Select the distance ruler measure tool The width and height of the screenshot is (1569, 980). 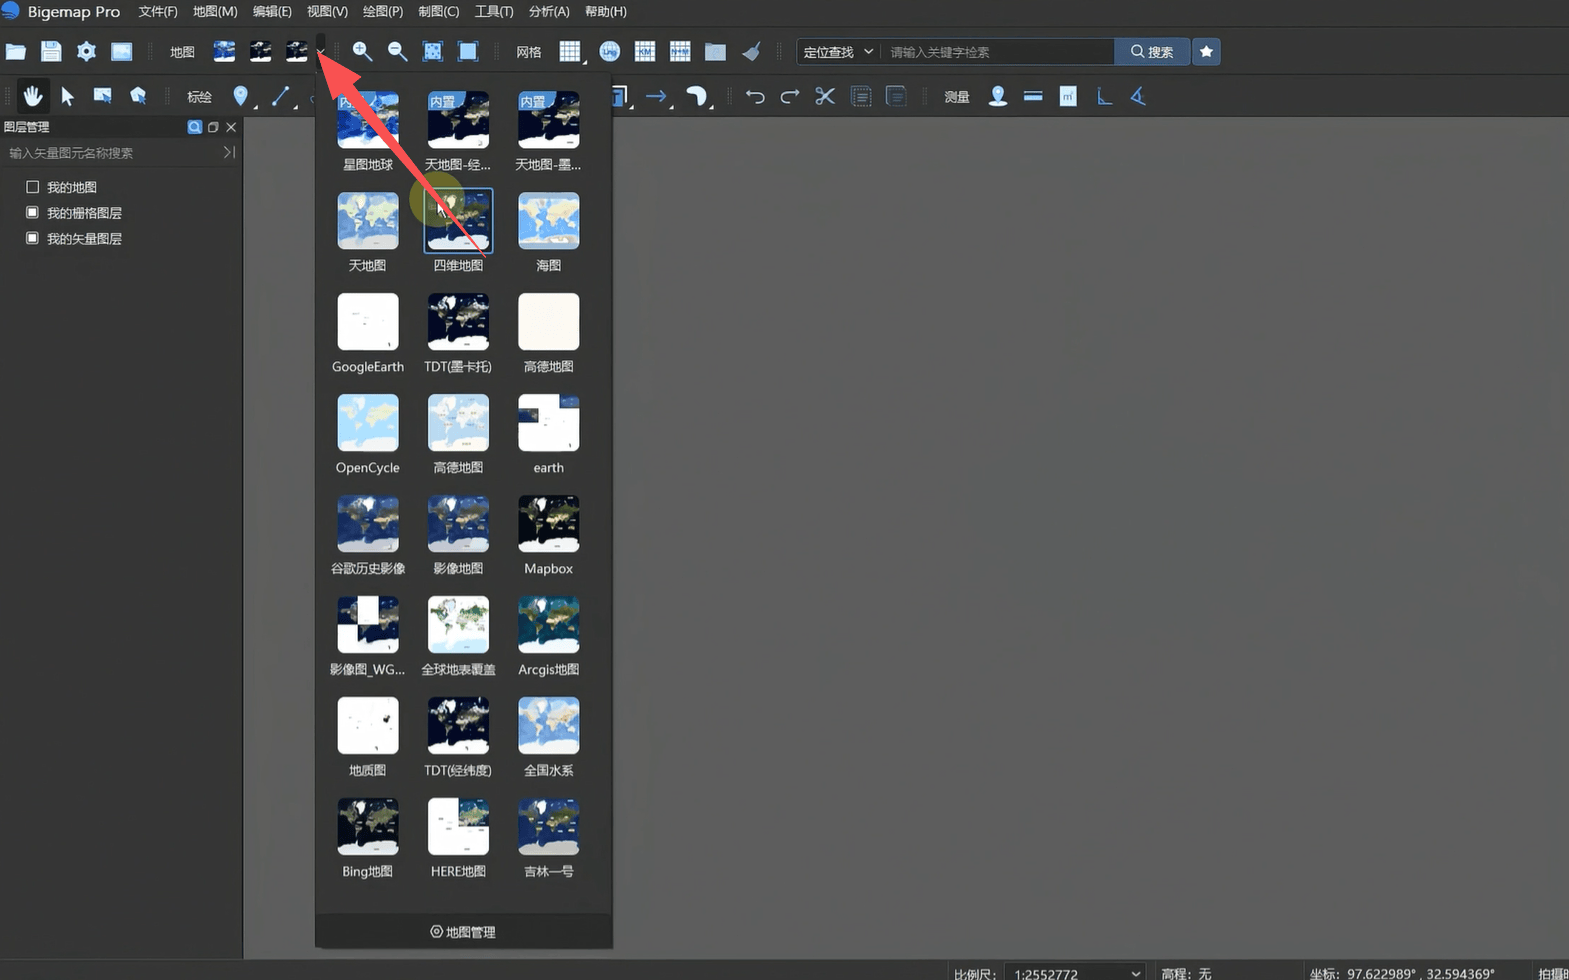point(1033,96)
